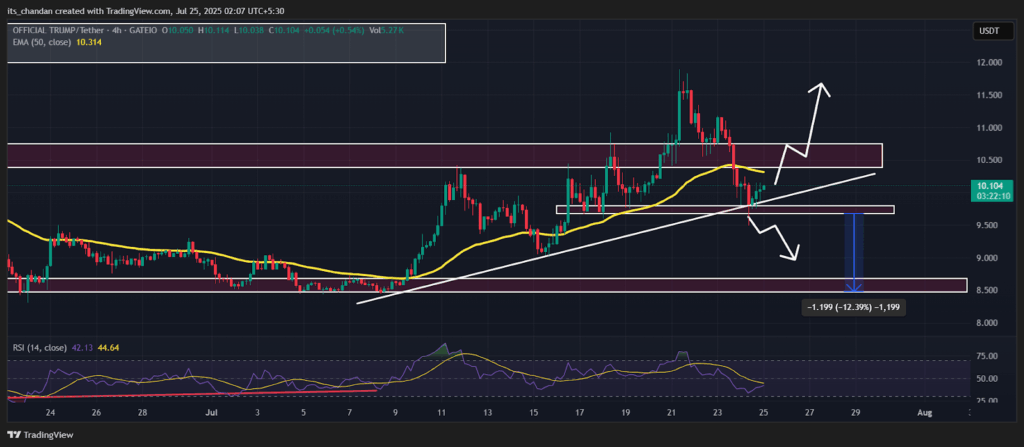Click the OFFICIAL TRUMP/Tether symbol title
This screenshot has height=447, width=1024.
(x=59, y=30)
